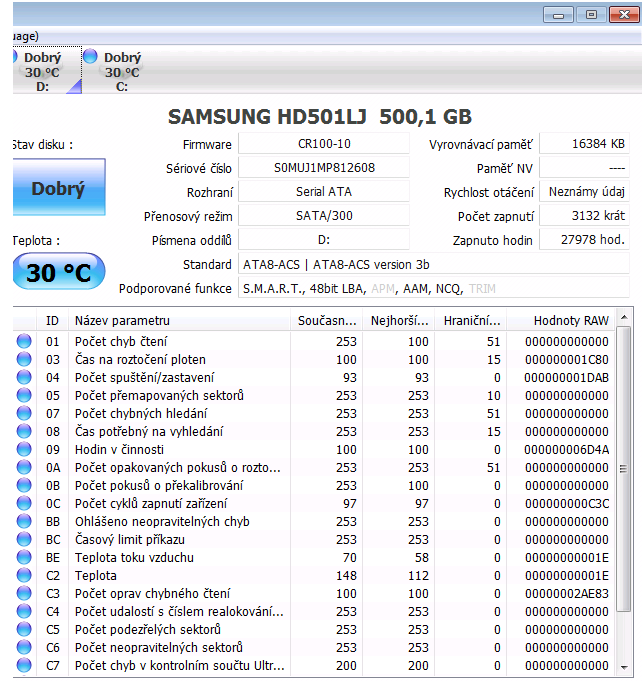
Task: Click status orb for row C7
Action: (24, 665)
